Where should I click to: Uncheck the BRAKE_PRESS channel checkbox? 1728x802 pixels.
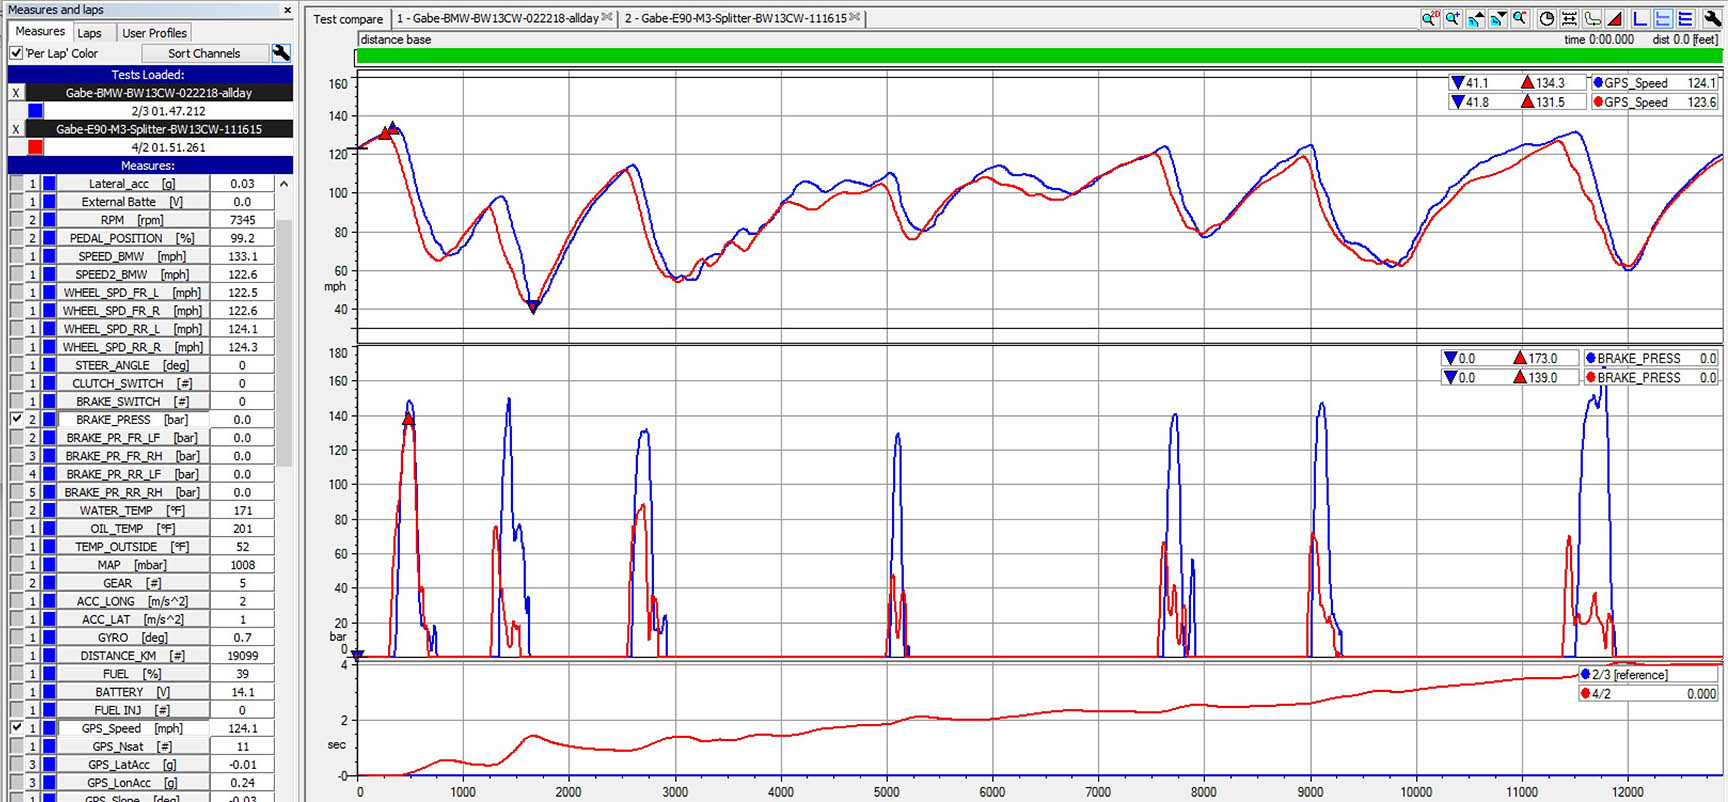point(16,420)
